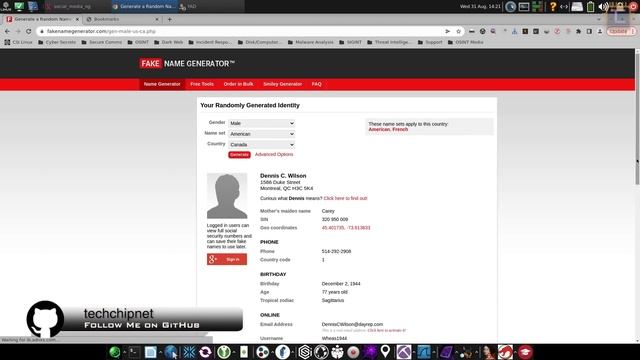
Task: Click the gray profile silhouette image
Action: coord(227,196)
